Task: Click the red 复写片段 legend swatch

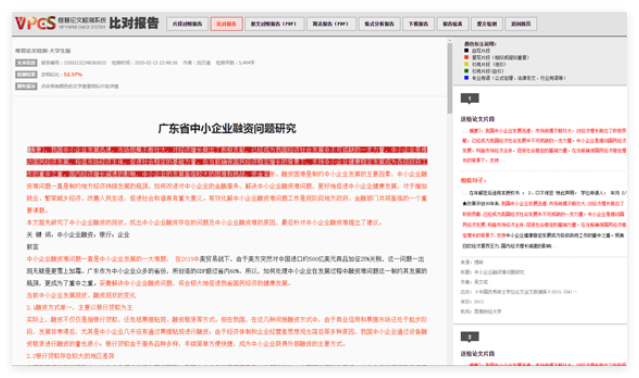Action: (x=467, y=57)
